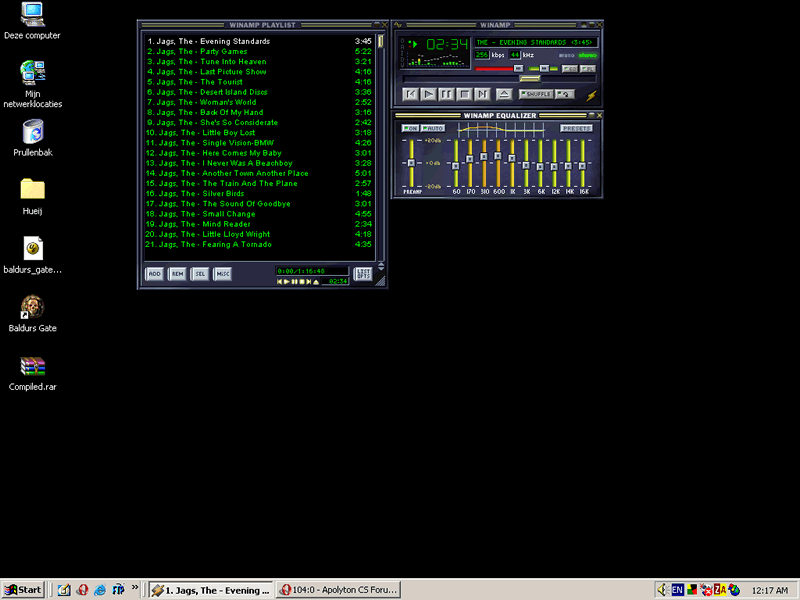The width and height of the screenshot is (800, 600).
Task: Toggle Shuffle mode in Winamp
Action: (535, 94)
